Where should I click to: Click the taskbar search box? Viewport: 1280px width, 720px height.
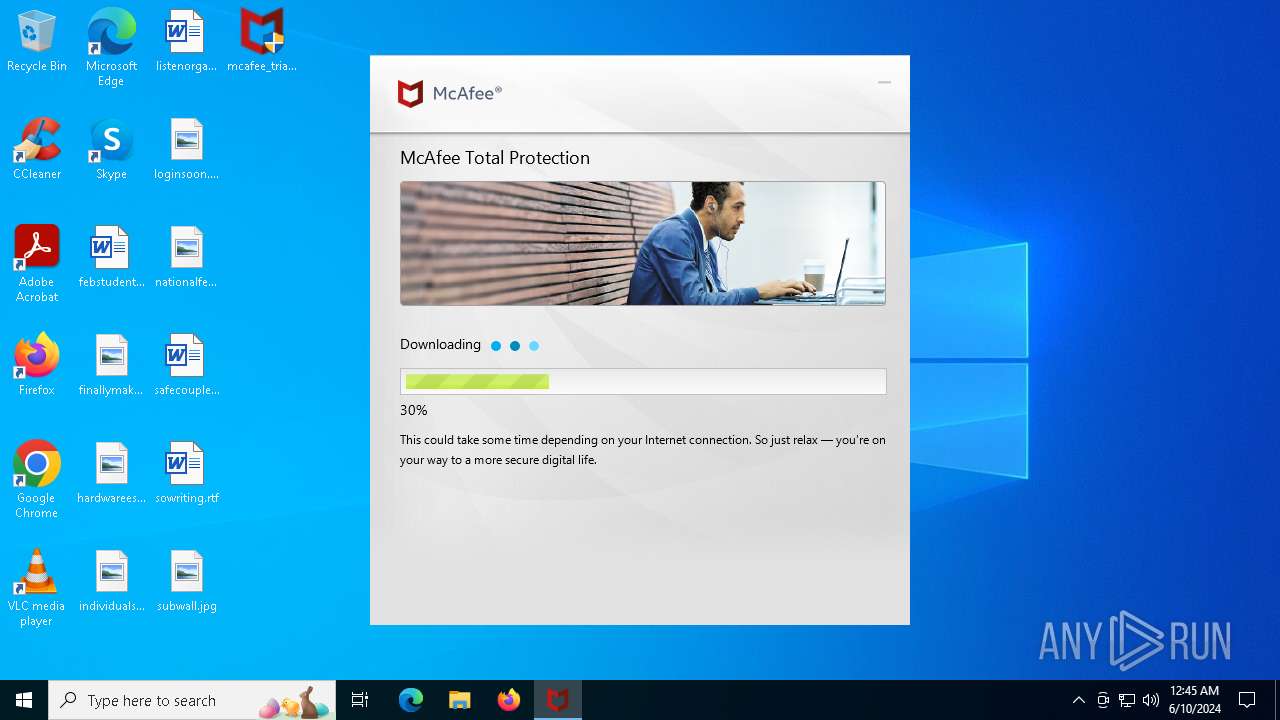[192, 700]
